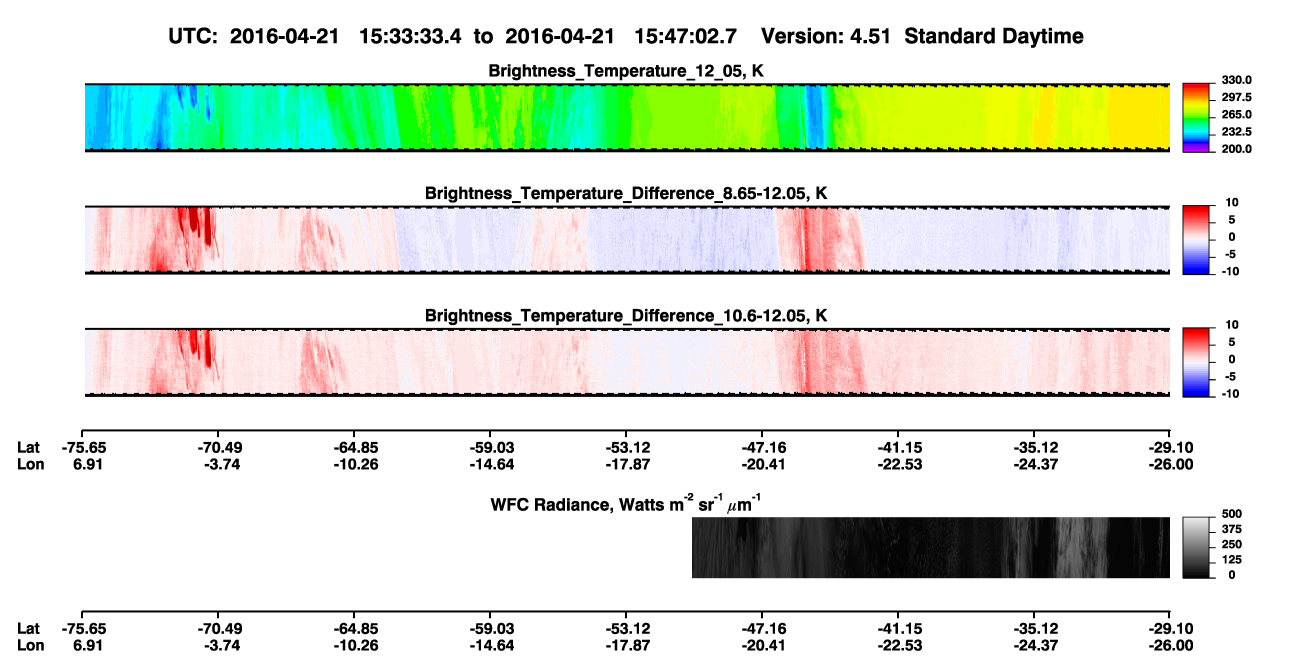
Task: Click the rainbow colorbar for Brightness Temperature 12.05
Action: click(1196, 117)
